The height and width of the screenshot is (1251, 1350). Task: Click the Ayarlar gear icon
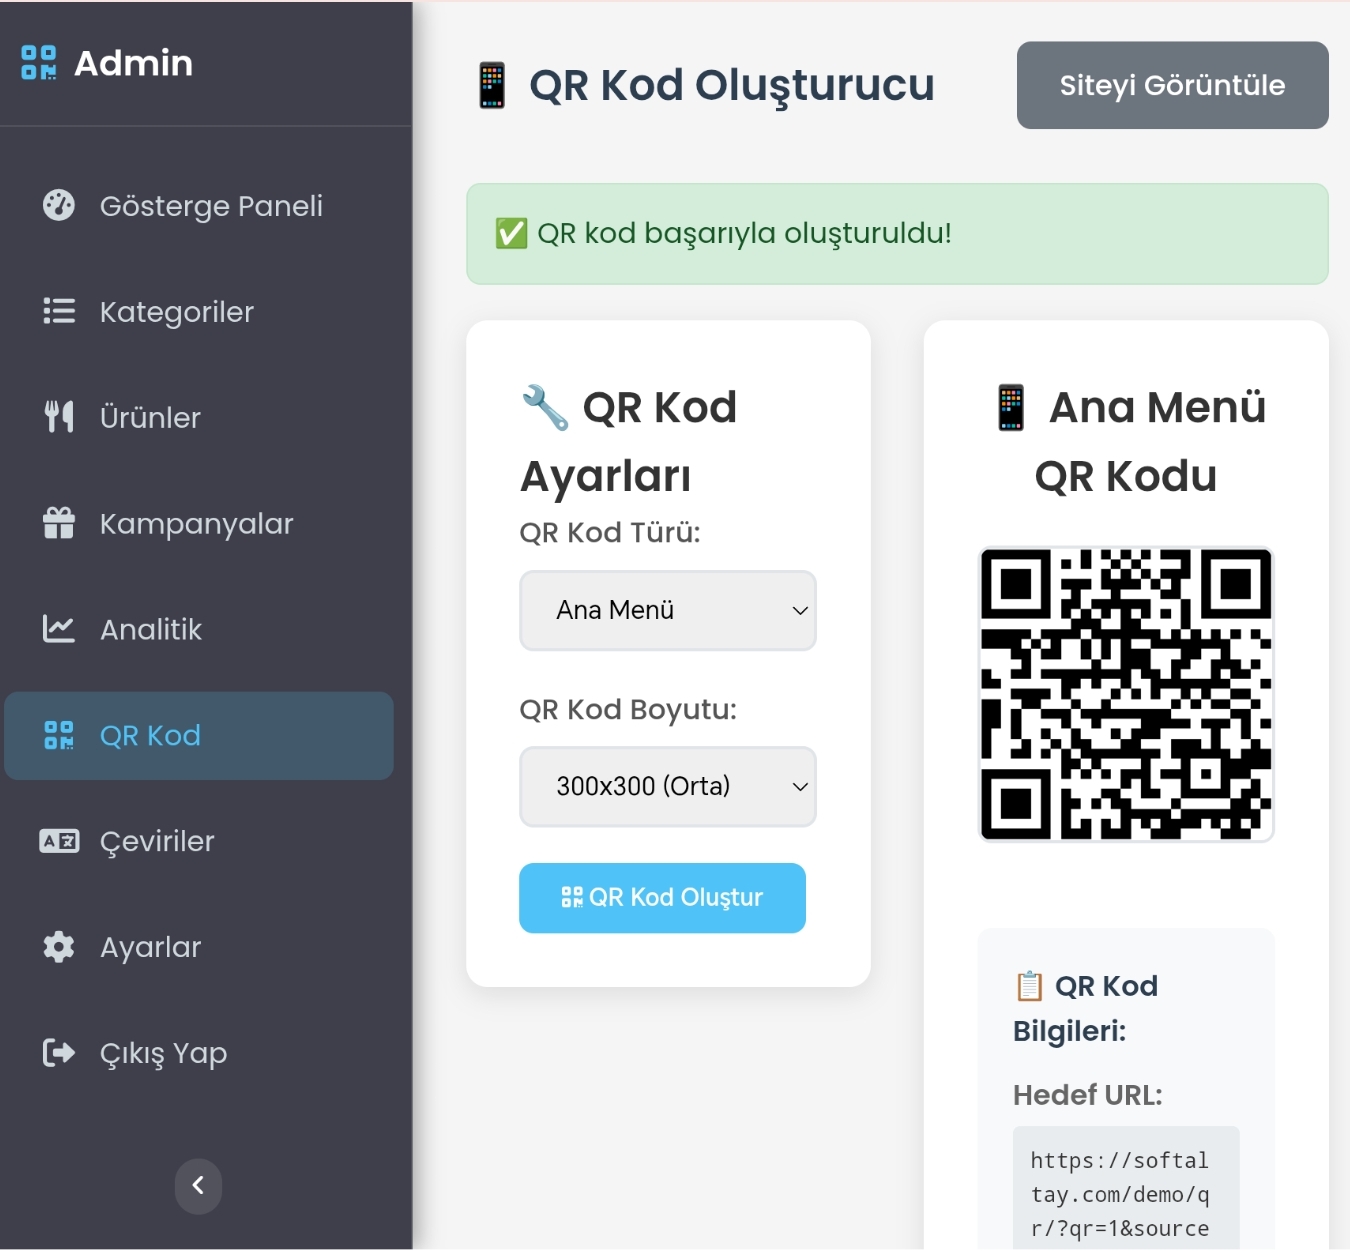coord(59,947)
